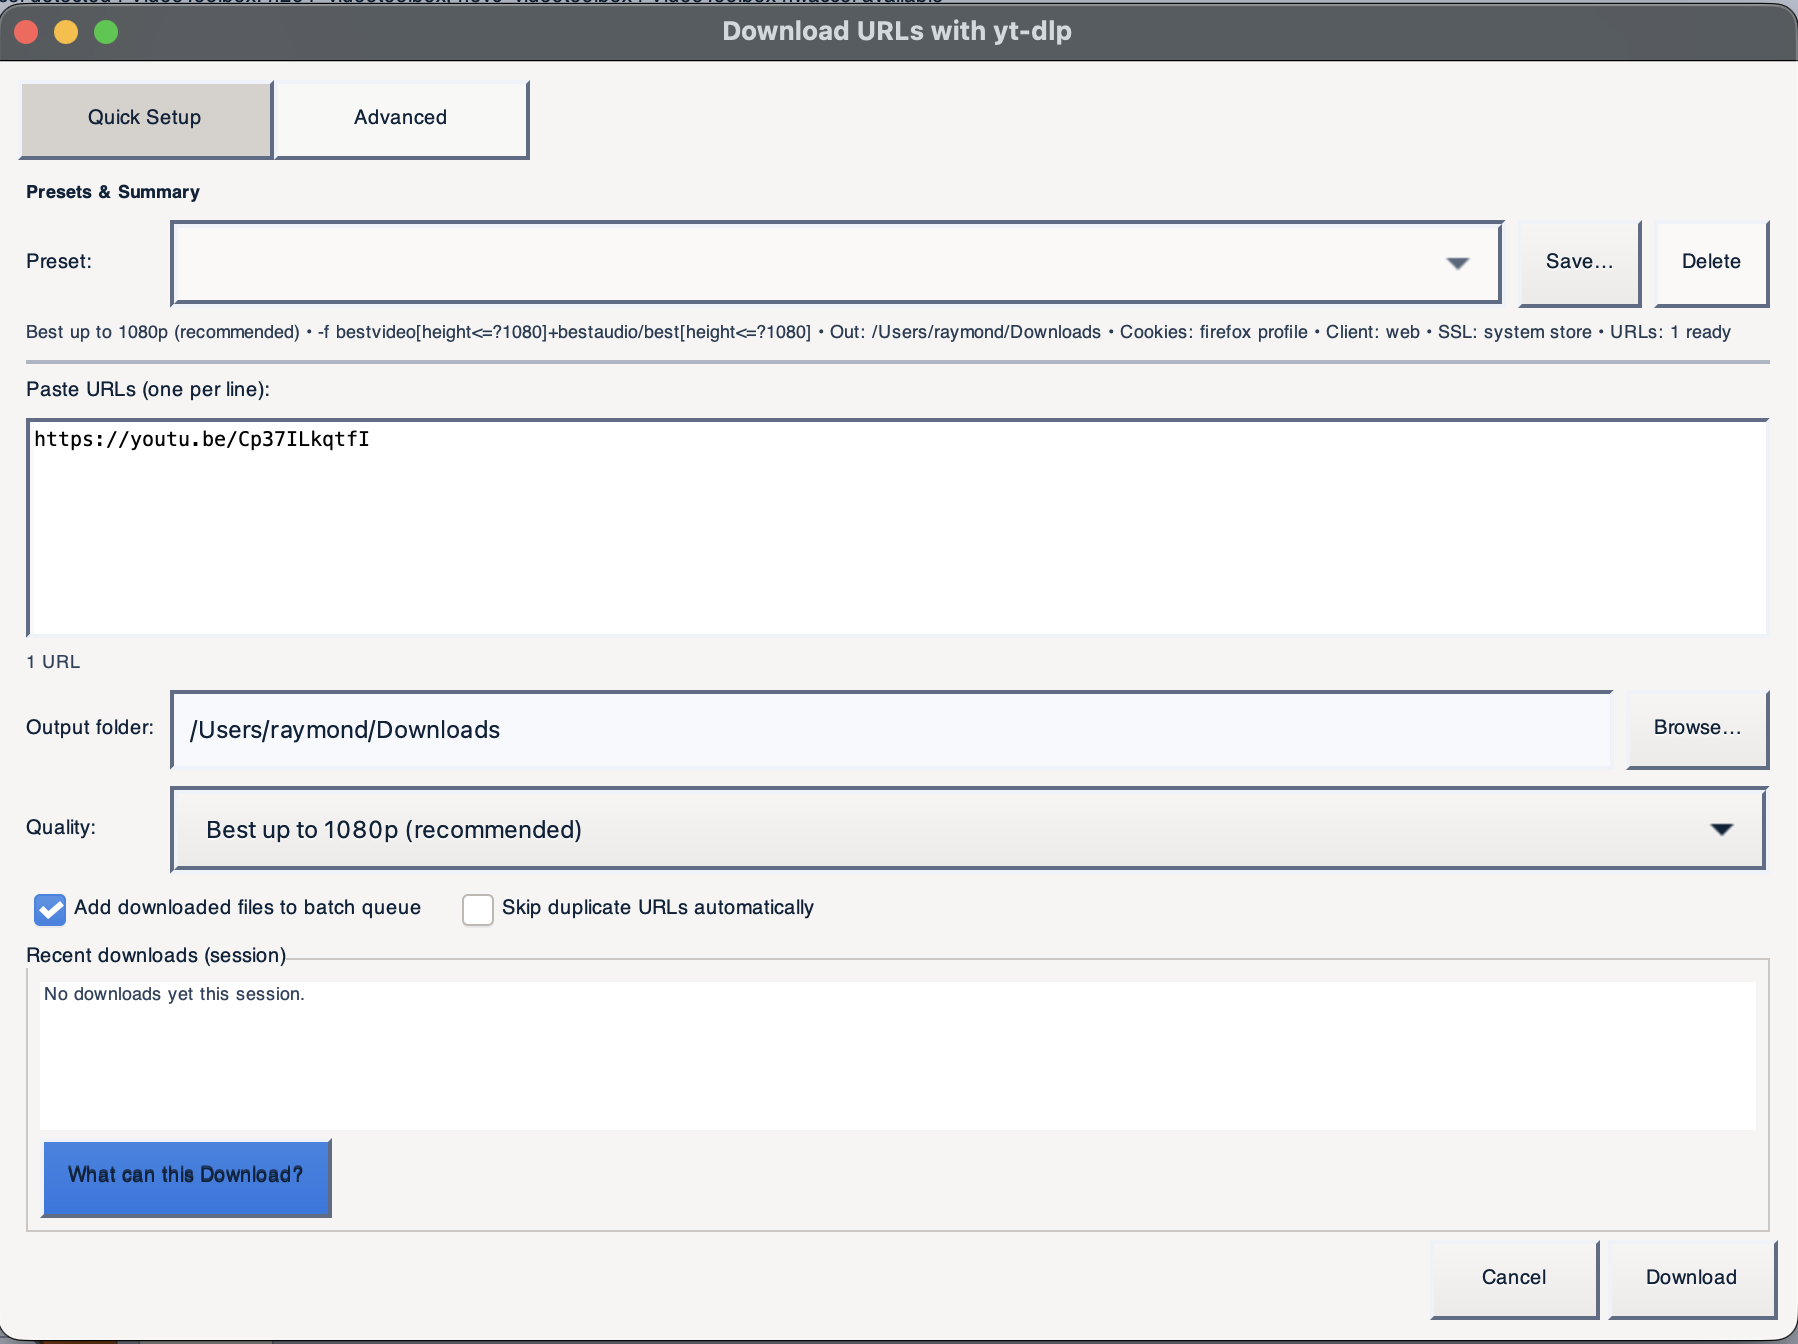Click "What can this Download?"
This screenshot has width=1798, height=1344.
[x=186, y=1175]
